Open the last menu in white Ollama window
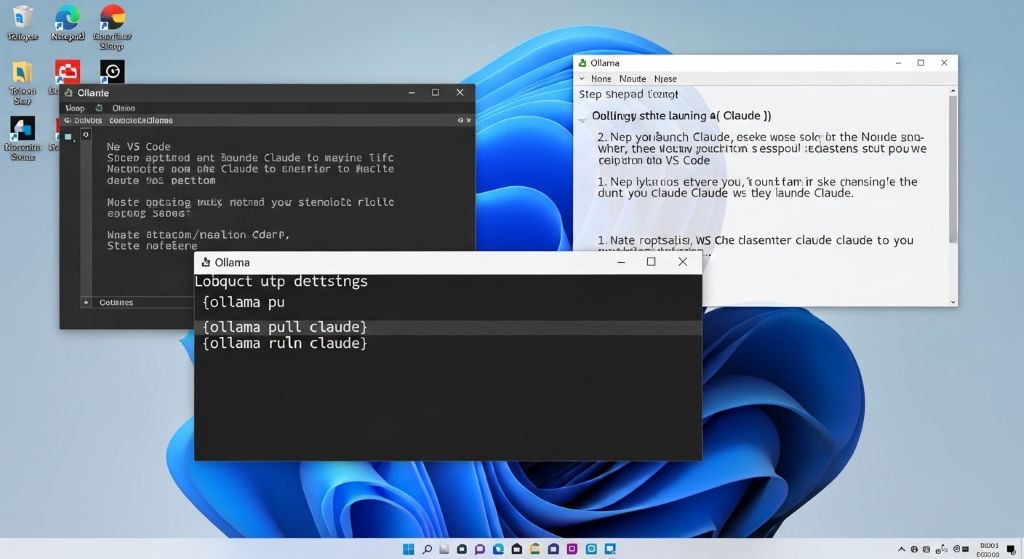Screen dimensions: 1024x559 pyautogui.click(x=665, y=78)
